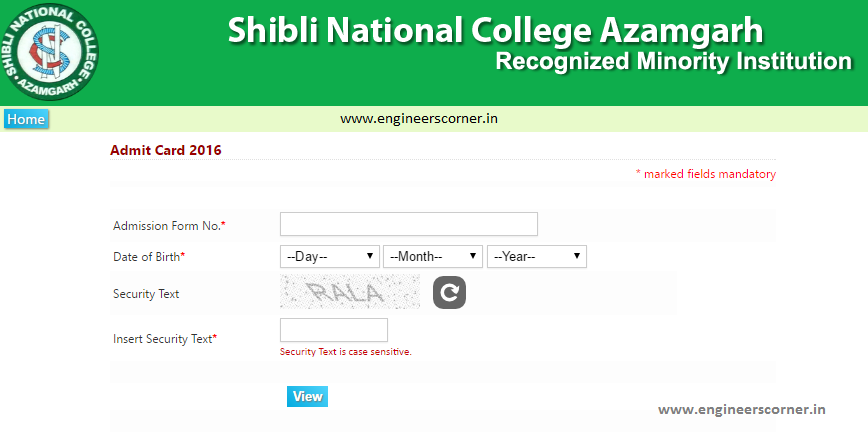This screenshot has width=868, height=432.
Task: Click the Insert Security Text input box
Action: click(333, 330)
